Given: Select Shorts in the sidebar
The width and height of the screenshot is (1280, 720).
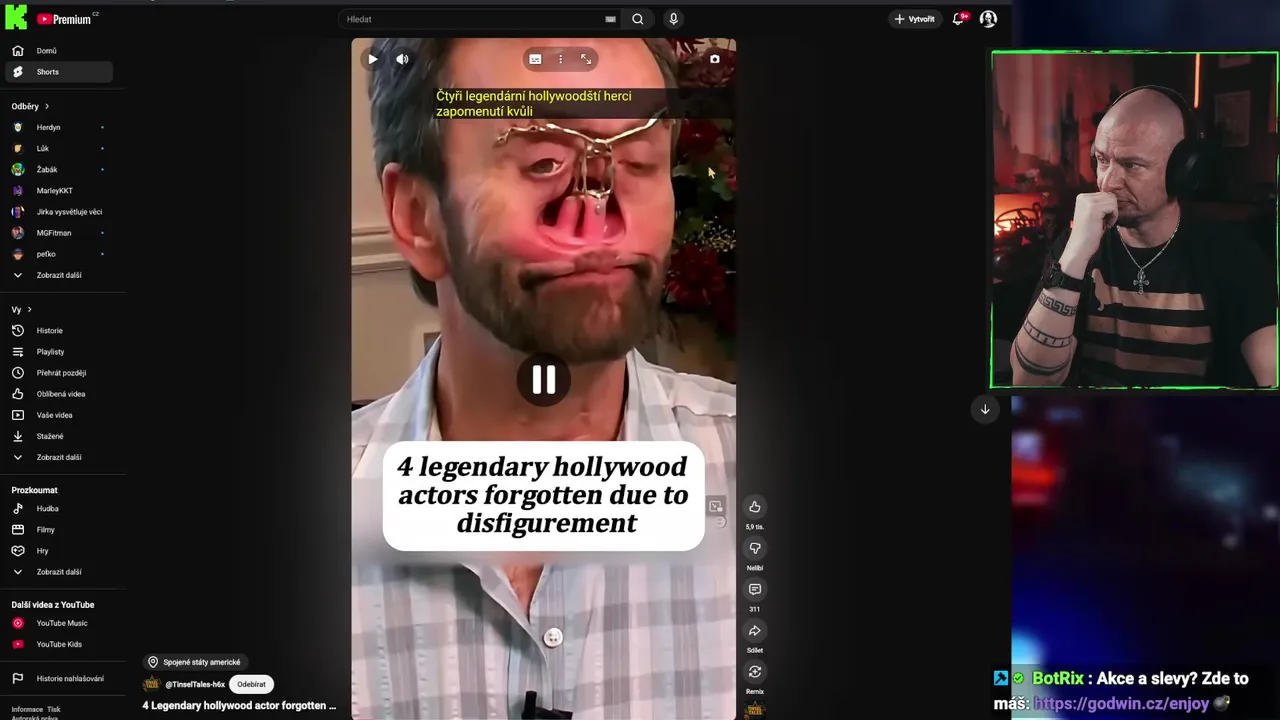Looking at the screenshot, I should point(58,72).
